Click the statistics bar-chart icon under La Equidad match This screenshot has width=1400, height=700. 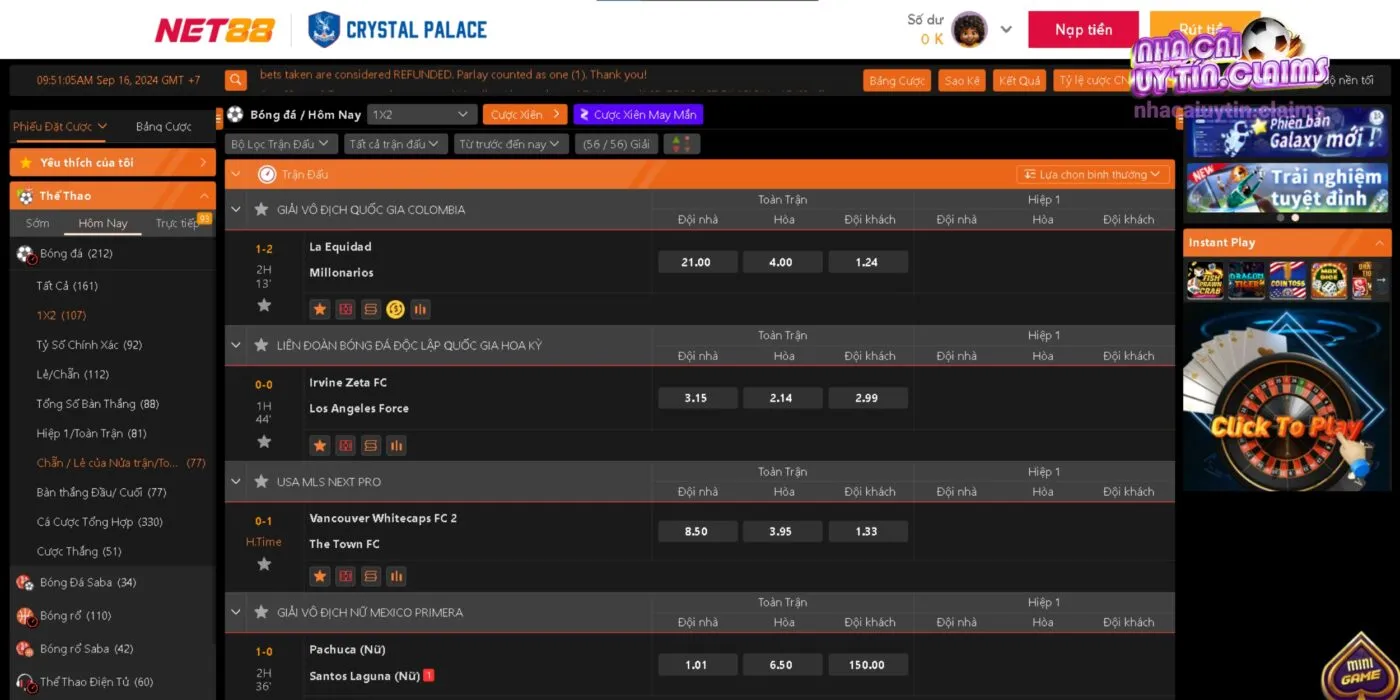tap(420, 310)
